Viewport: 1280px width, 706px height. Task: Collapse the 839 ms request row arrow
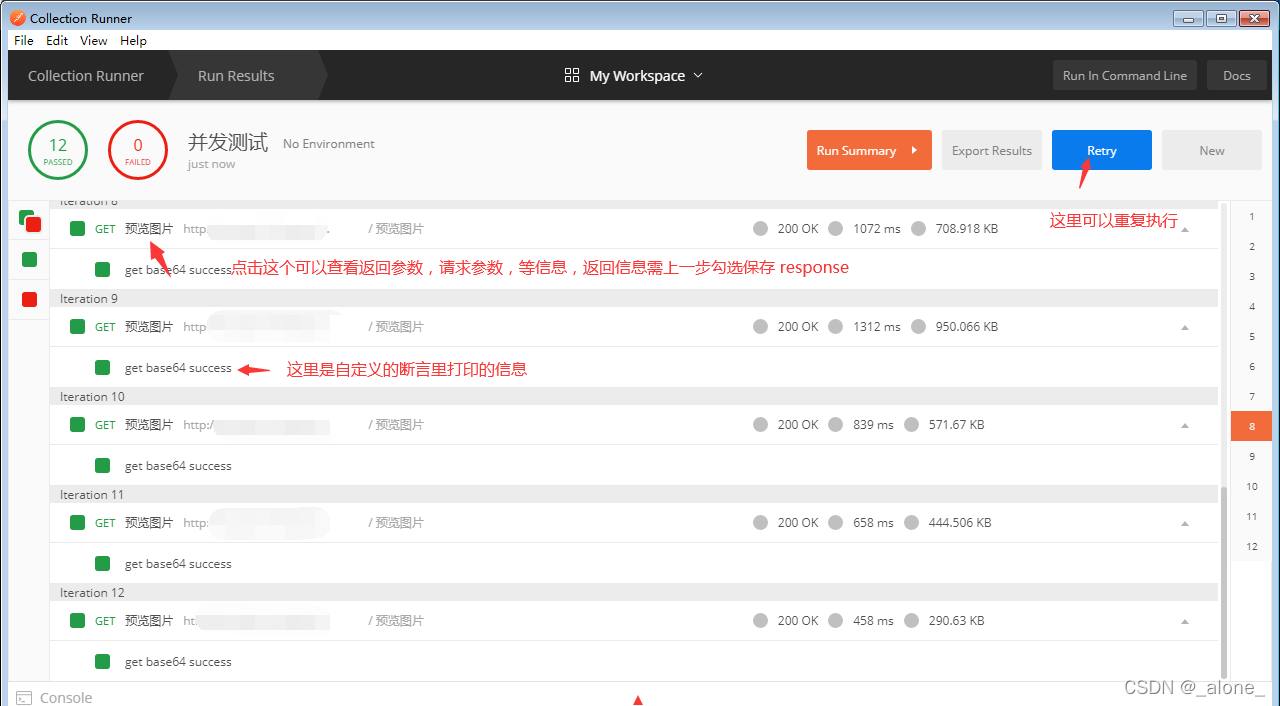[1185, 425]
